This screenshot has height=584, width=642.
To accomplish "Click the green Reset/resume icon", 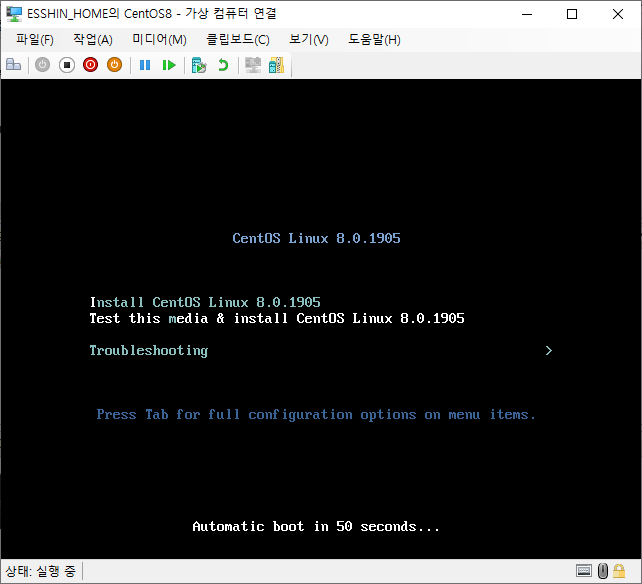I will pos(169,65).
